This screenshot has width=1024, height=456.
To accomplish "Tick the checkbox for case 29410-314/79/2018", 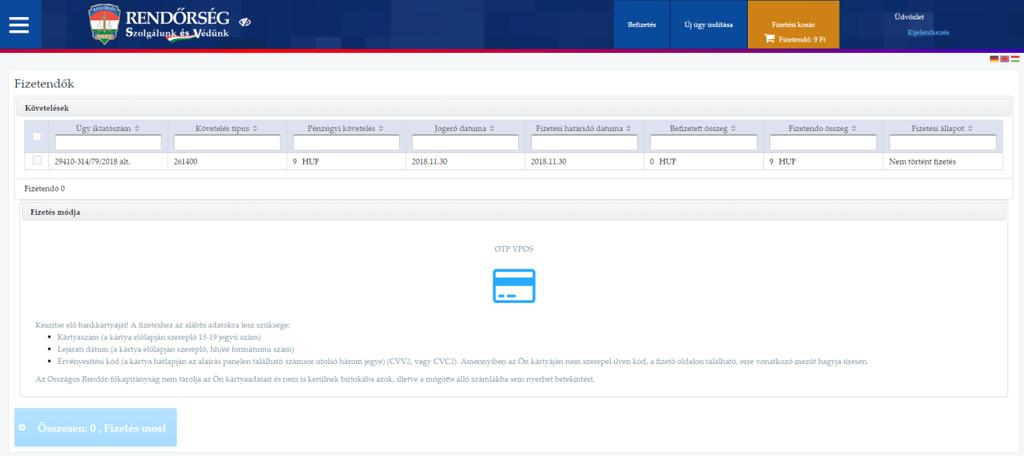I will (37, 160).
